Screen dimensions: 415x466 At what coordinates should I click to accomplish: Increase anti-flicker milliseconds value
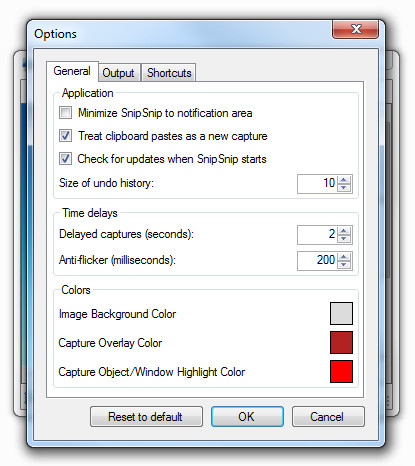(344, 257)
